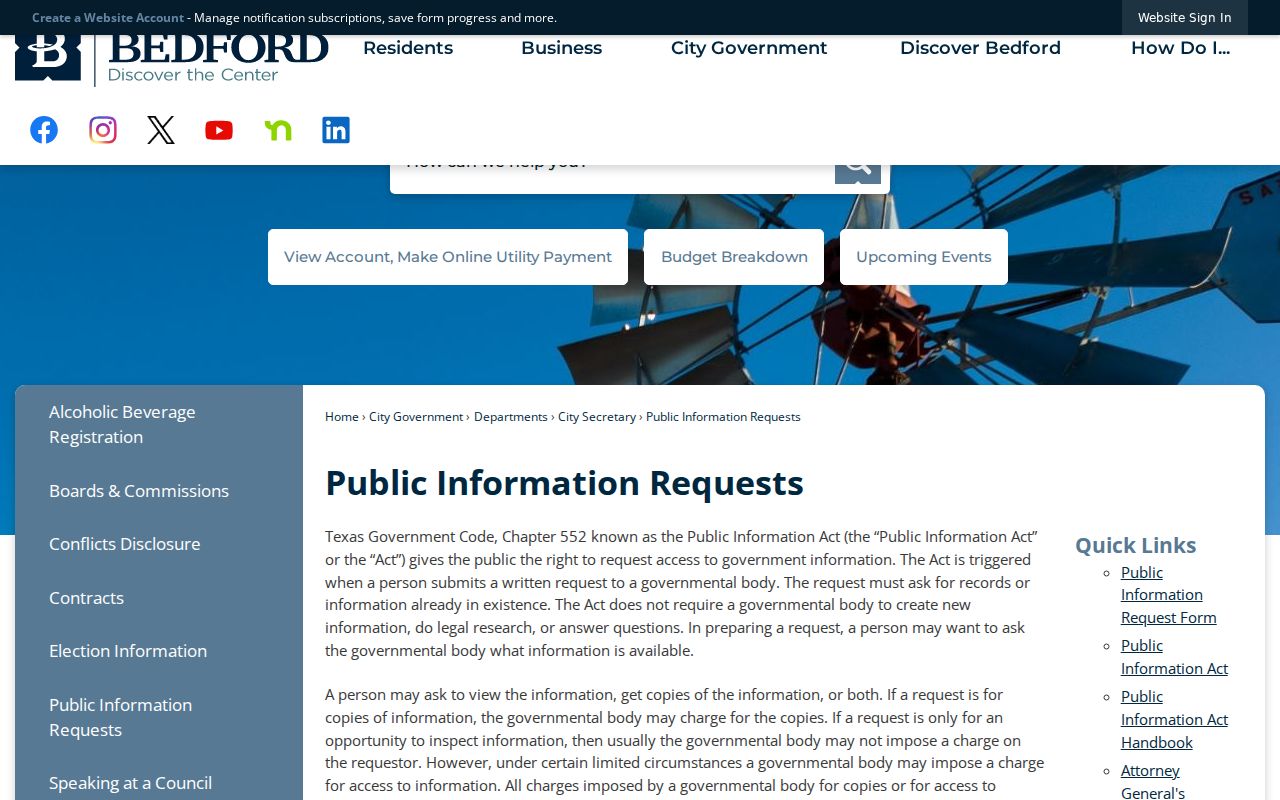Open the Budget Breakdown button
Viewport: 1280px width, 800px height.
[734, 257]
